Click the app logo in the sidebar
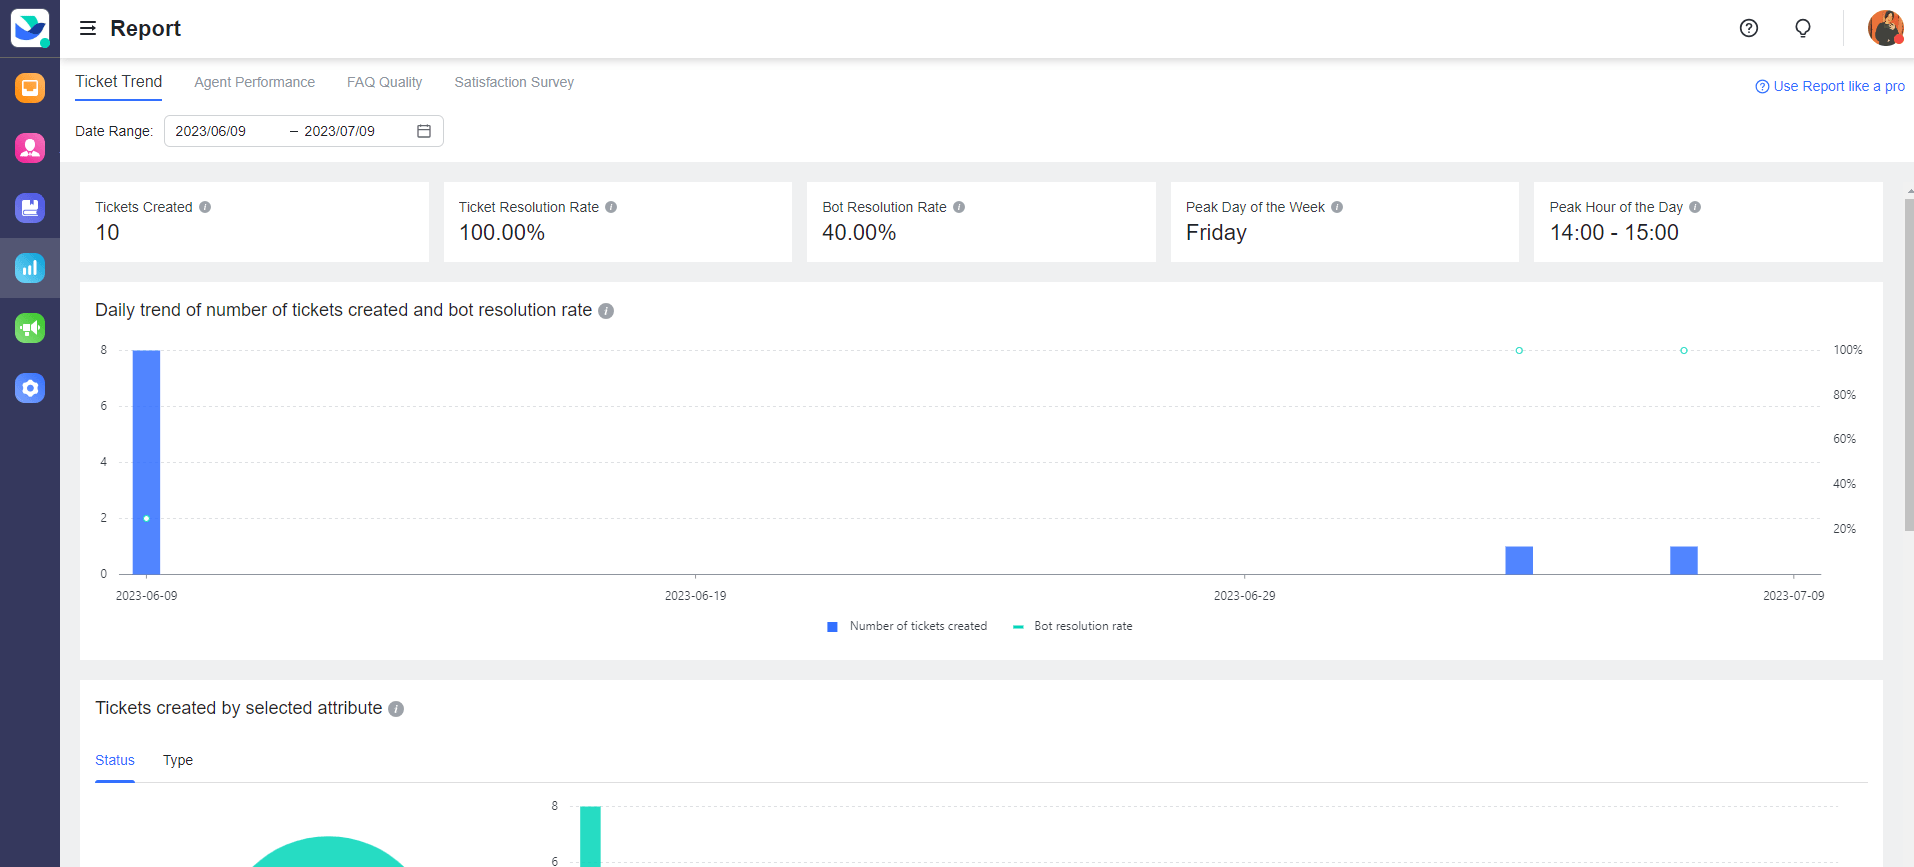Image resolution: width=1914 pixels, height=867 pixels. 30,28
